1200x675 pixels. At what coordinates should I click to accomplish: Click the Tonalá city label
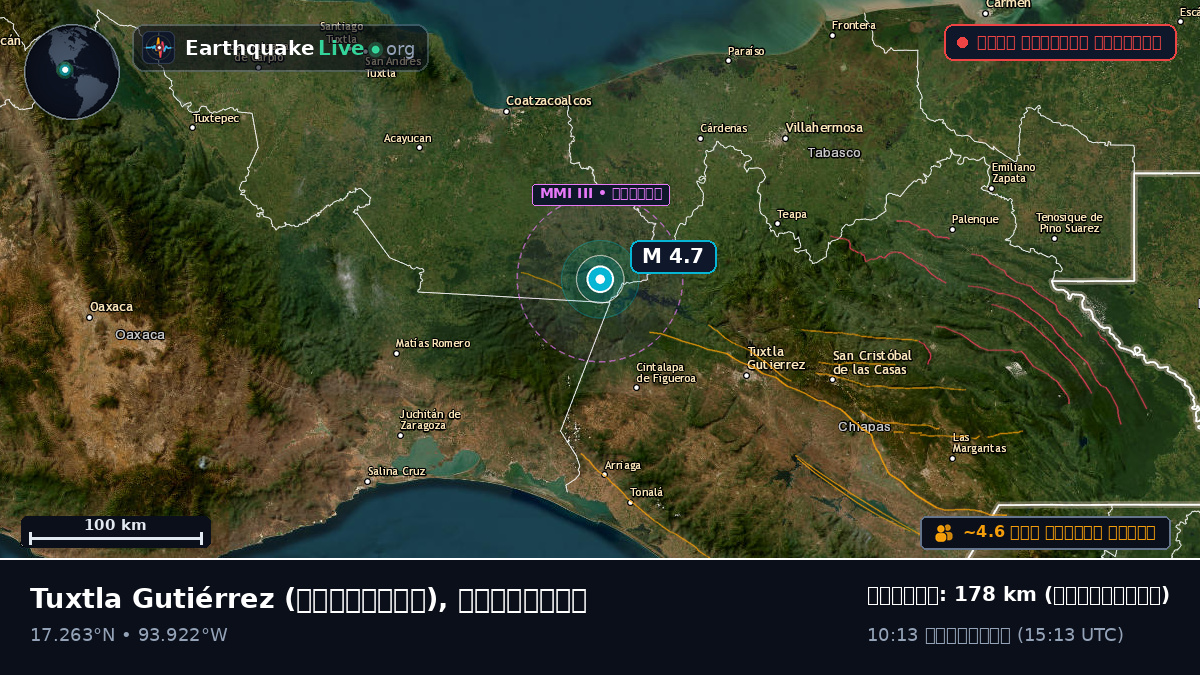647,492
